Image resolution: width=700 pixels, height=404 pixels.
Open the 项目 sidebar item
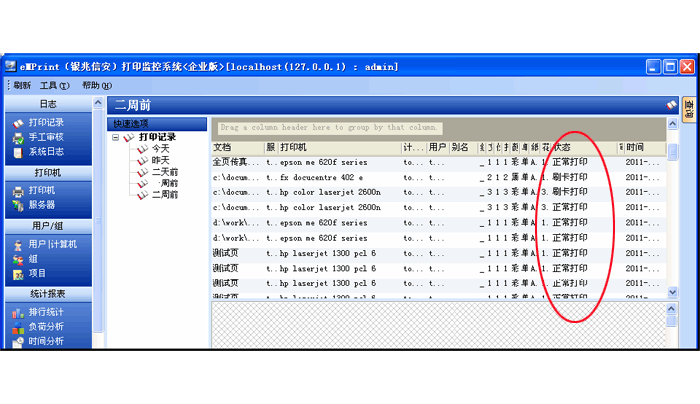(37, 272)
